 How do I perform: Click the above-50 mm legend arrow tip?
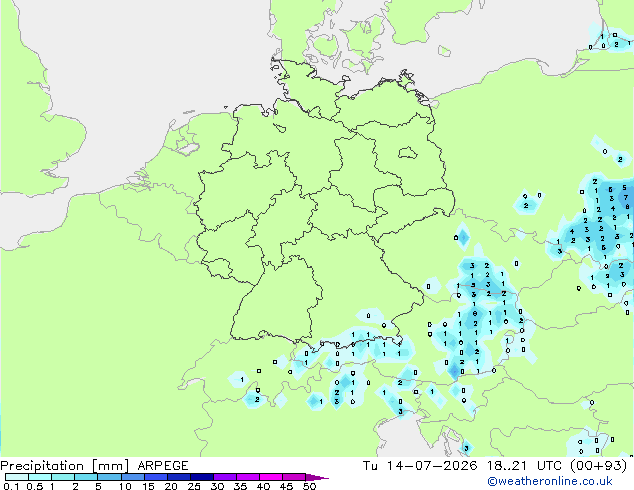317,477
